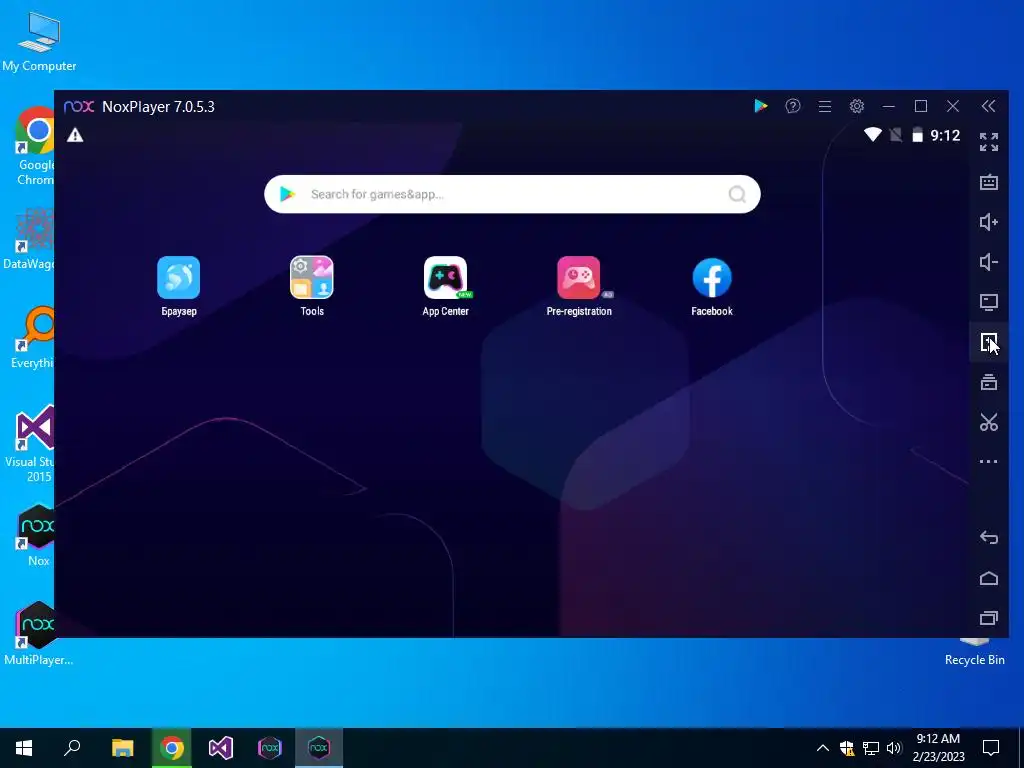Open the taskbar clock and date
The width and height of the screenshot is (1024, 768).
pos(938,748)
